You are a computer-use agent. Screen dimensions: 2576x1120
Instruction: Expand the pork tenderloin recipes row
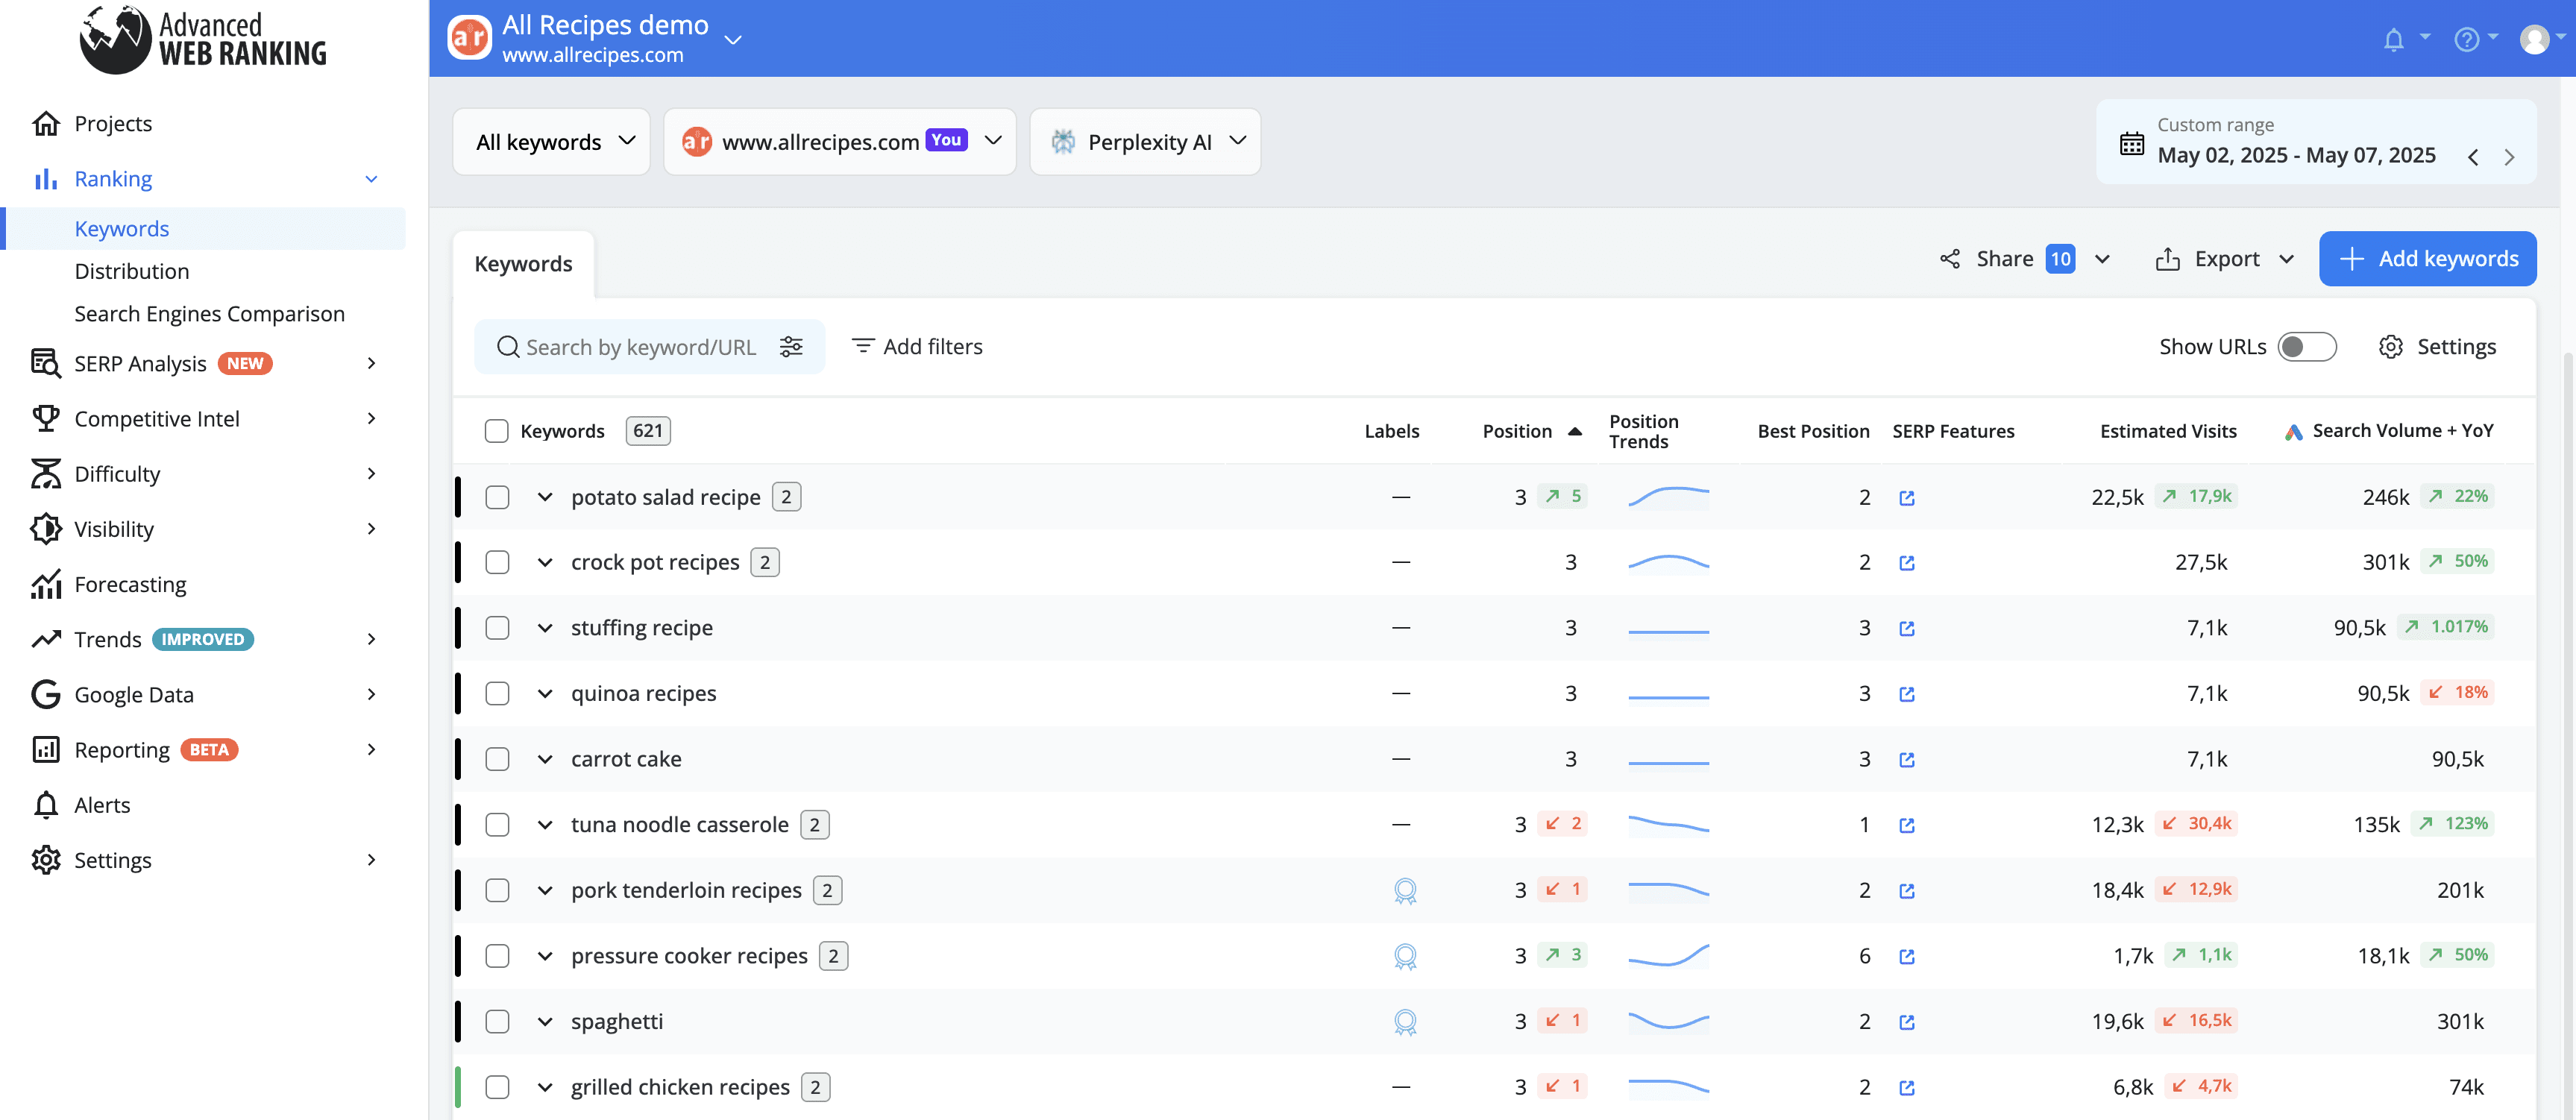(545, 890)
